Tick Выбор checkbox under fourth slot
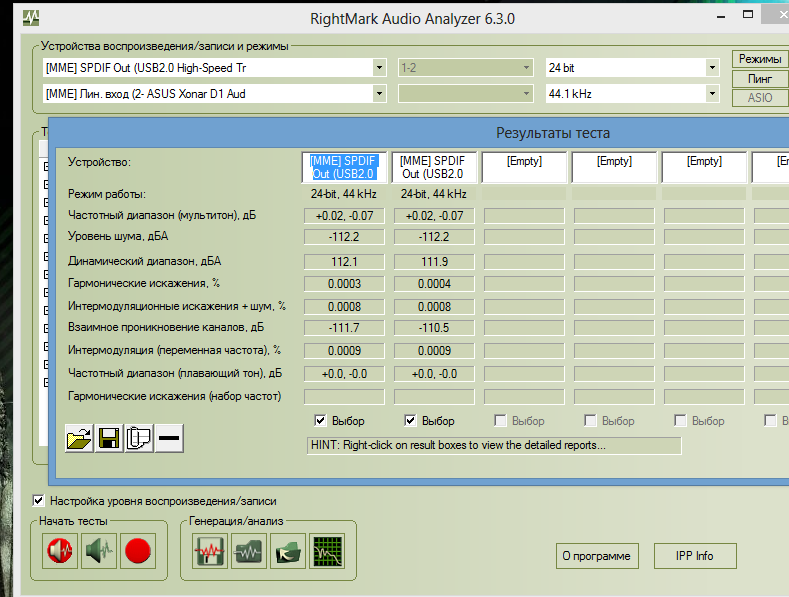Screen dimensions: 789x597 tap(590, 420)
